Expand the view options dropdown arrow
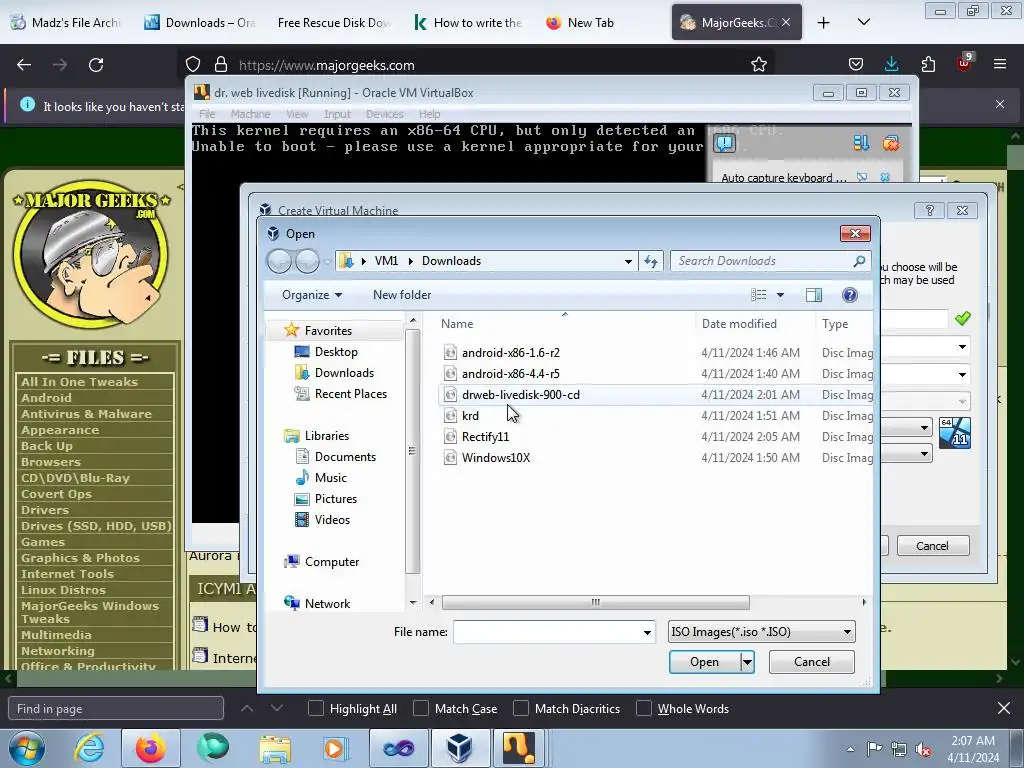This screenshot has width=1024, height=768. 780,295
